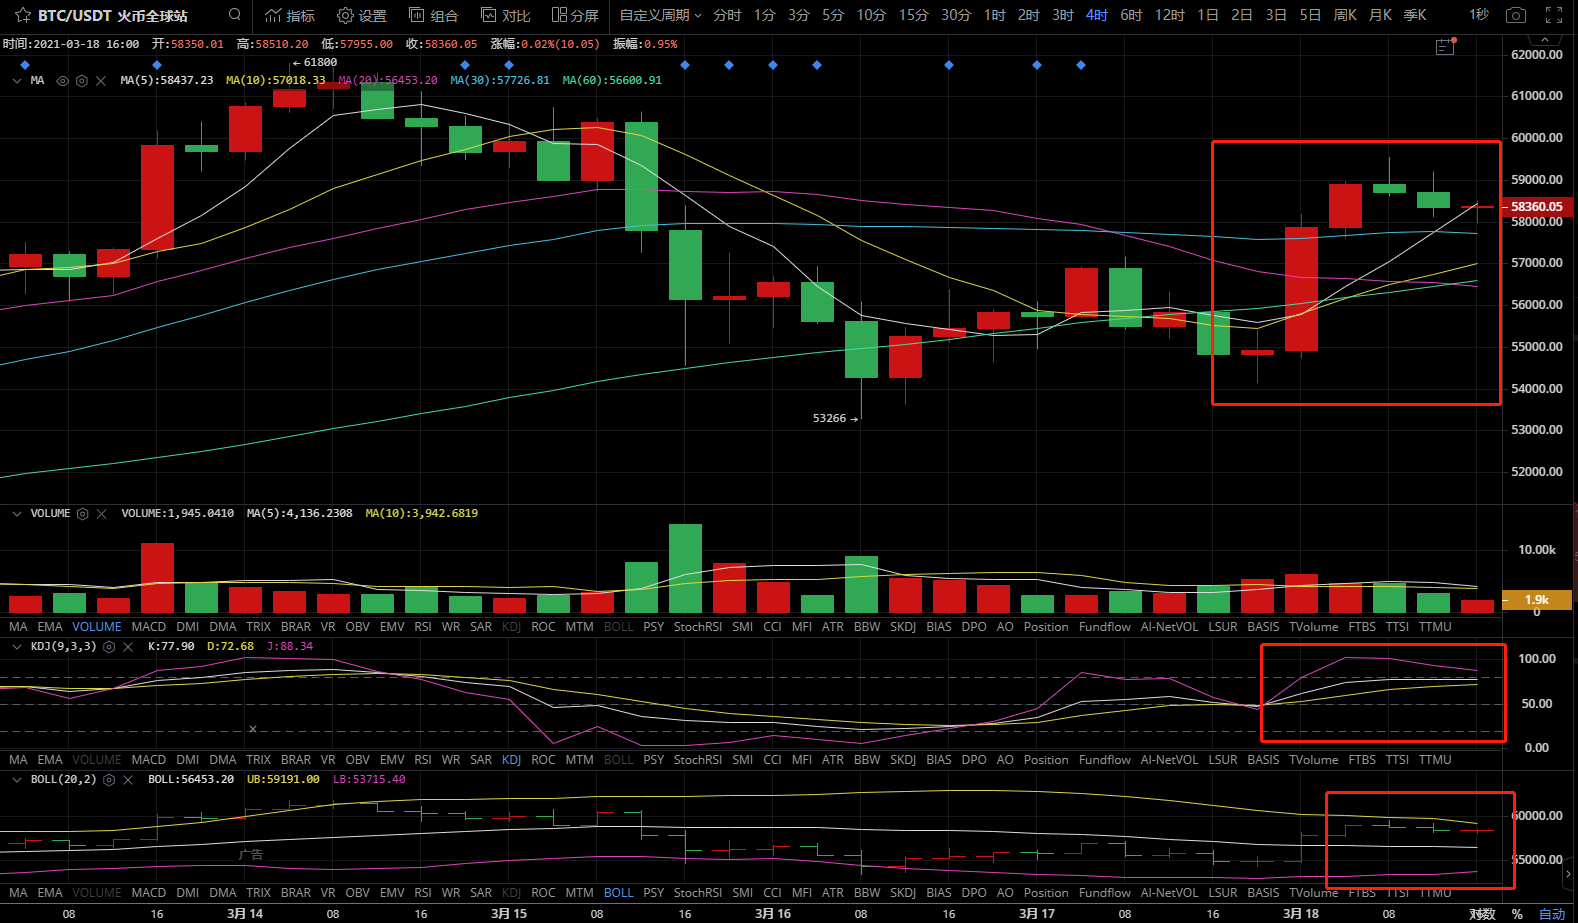Favorite BTC/USDT with the star icon
Screen dimensions: 1578x923
(22, 15)
